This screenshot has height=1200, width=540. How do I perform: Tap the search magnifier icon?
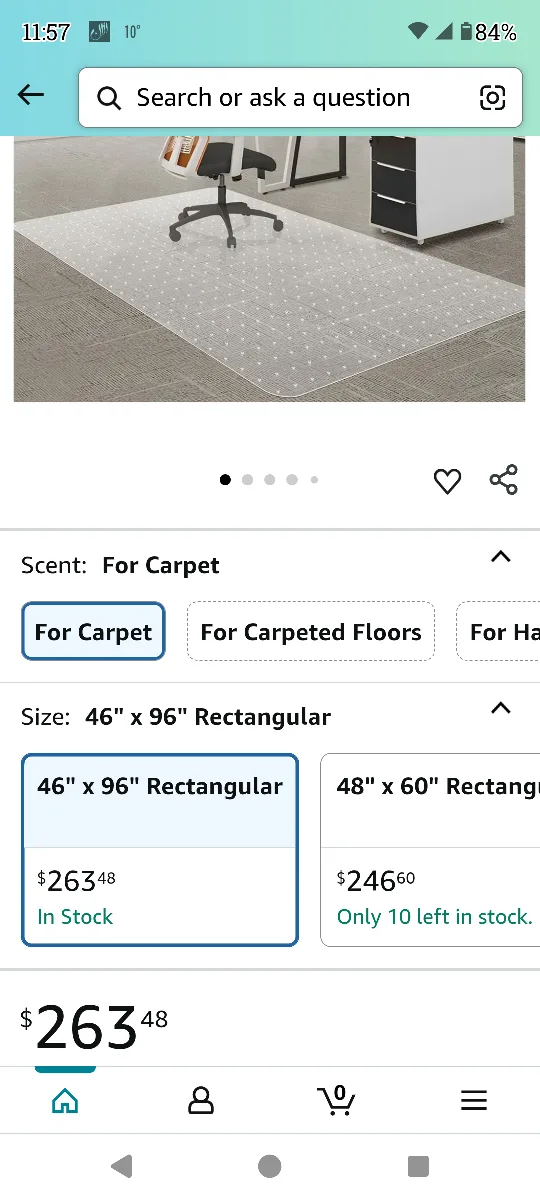pyautogui.click(x=108, y=98)
